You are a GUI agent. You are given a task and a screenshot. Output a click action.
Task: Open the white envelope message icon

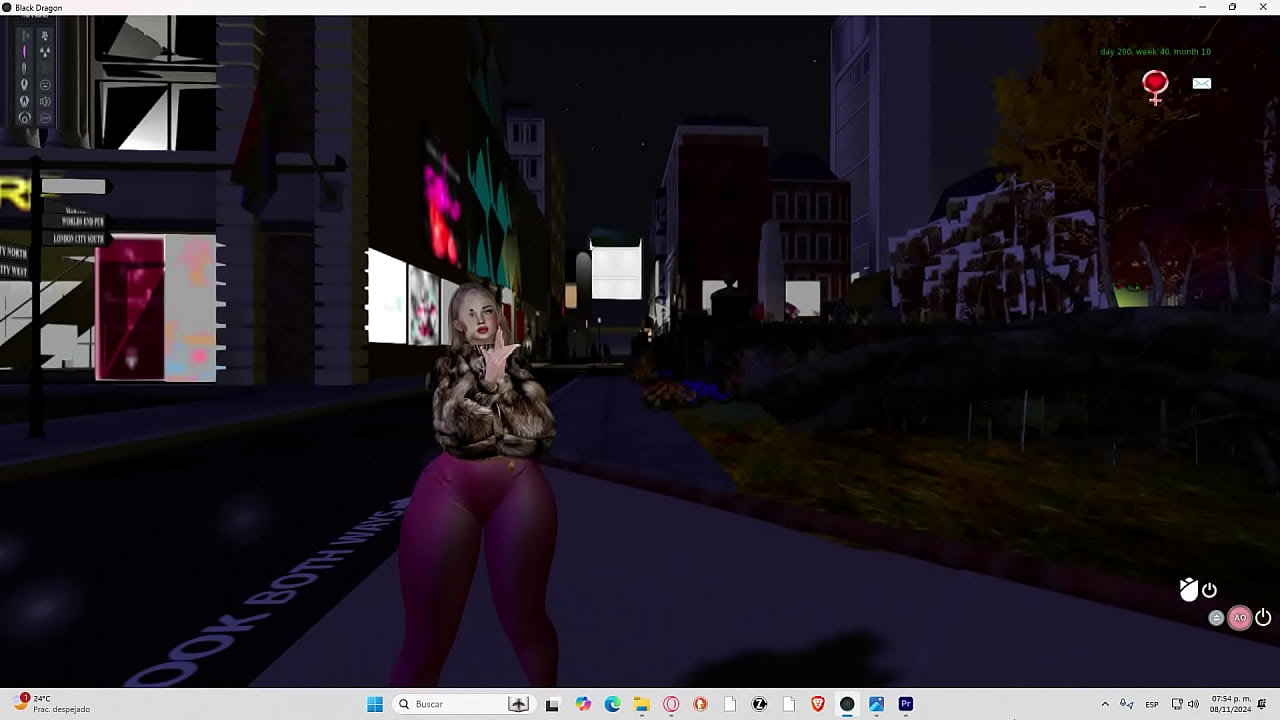point(1202,84)
